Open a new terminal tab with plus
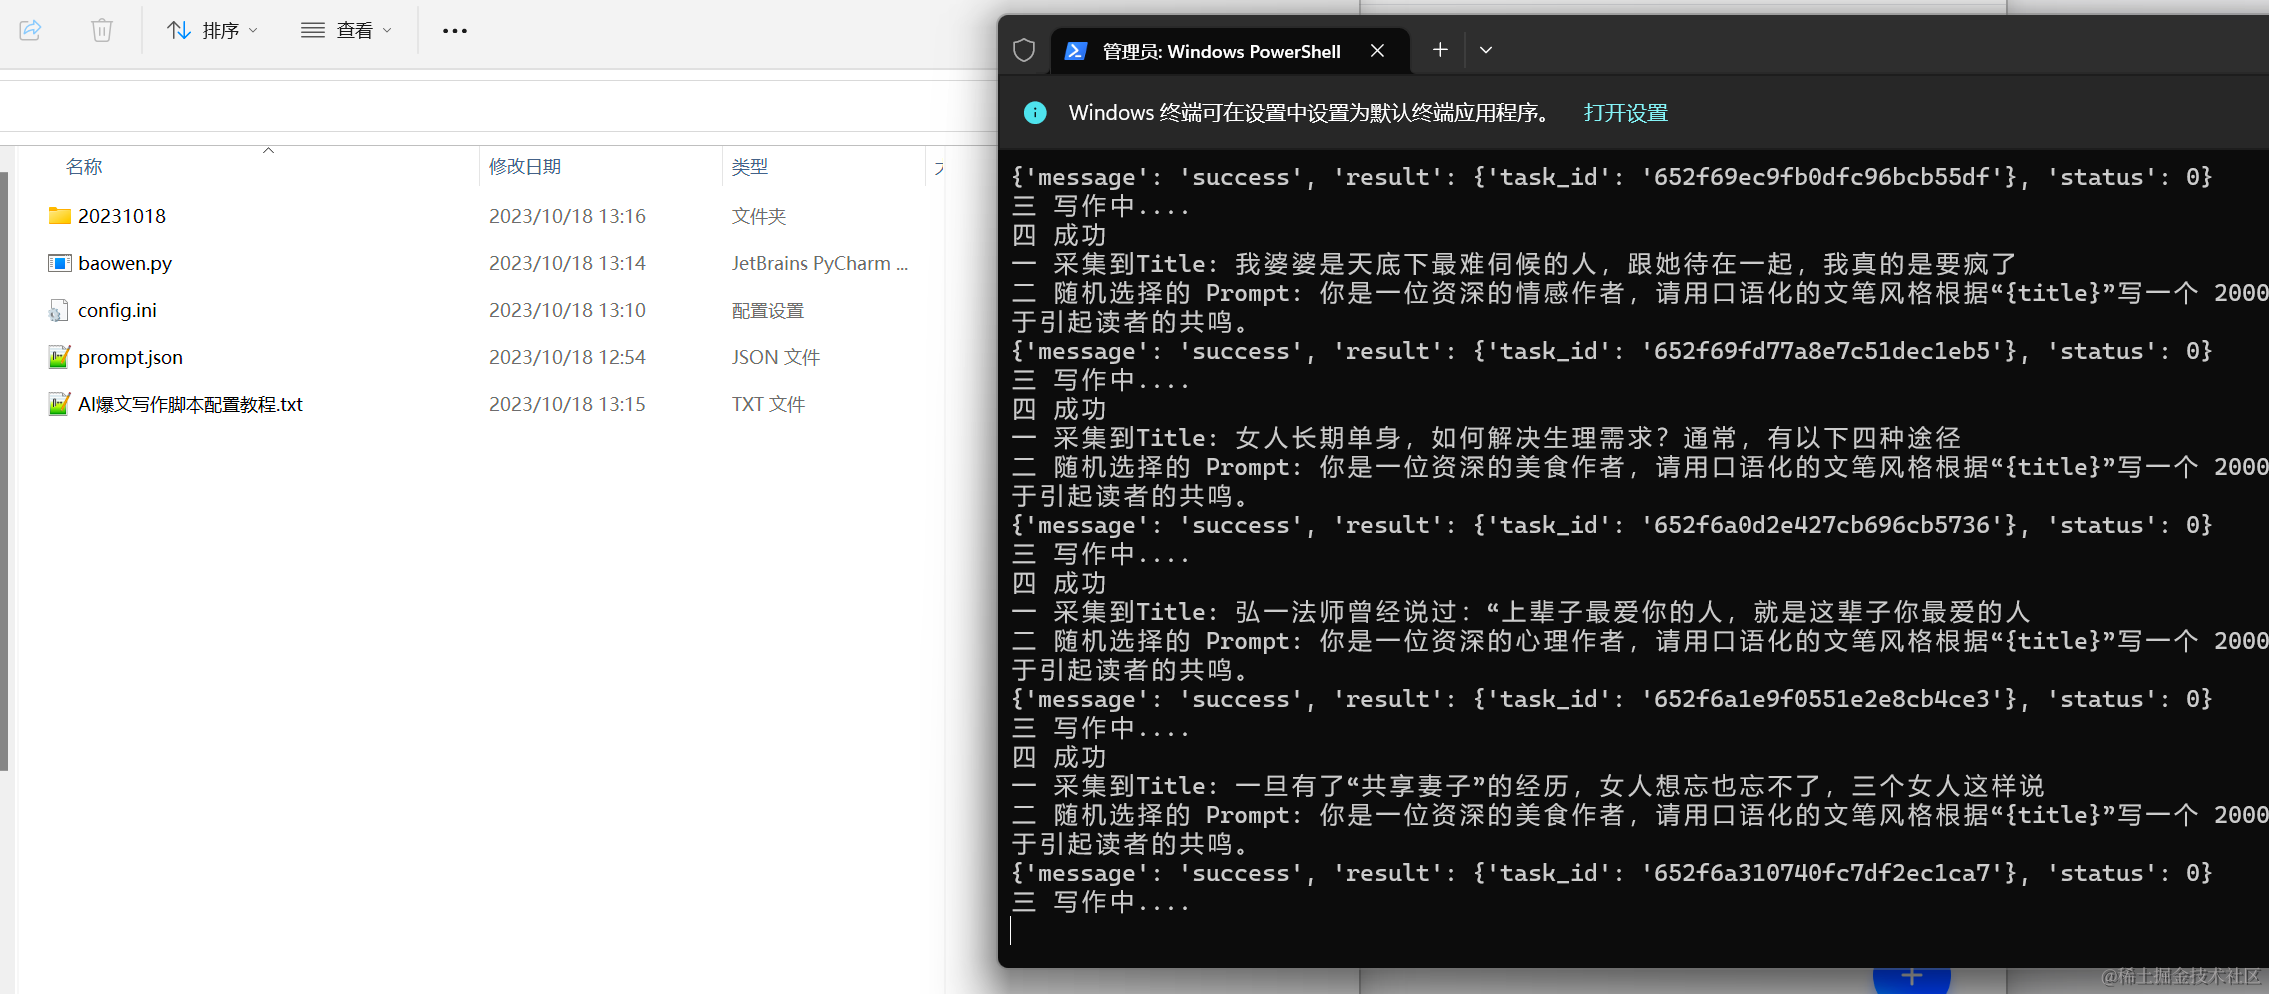The width and height of the screenshot is (2269, 994). coord(1440,50)
